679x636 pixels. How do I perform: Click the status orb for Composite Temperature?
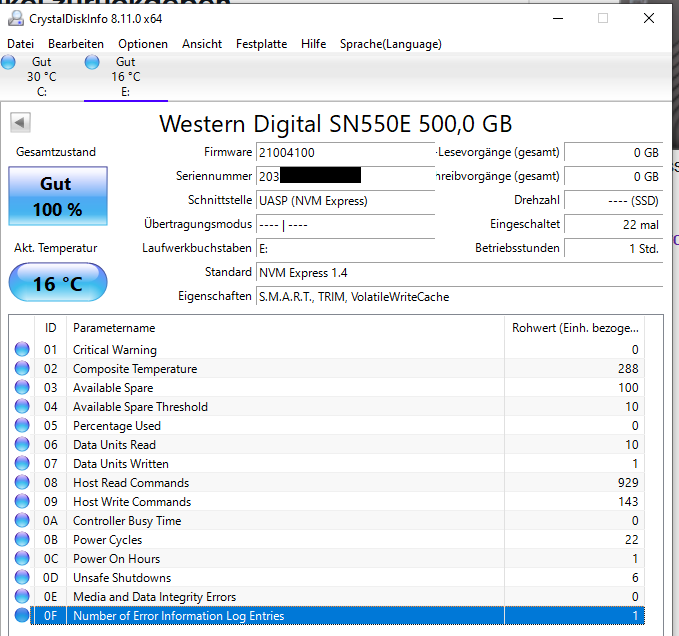[22, 368]
